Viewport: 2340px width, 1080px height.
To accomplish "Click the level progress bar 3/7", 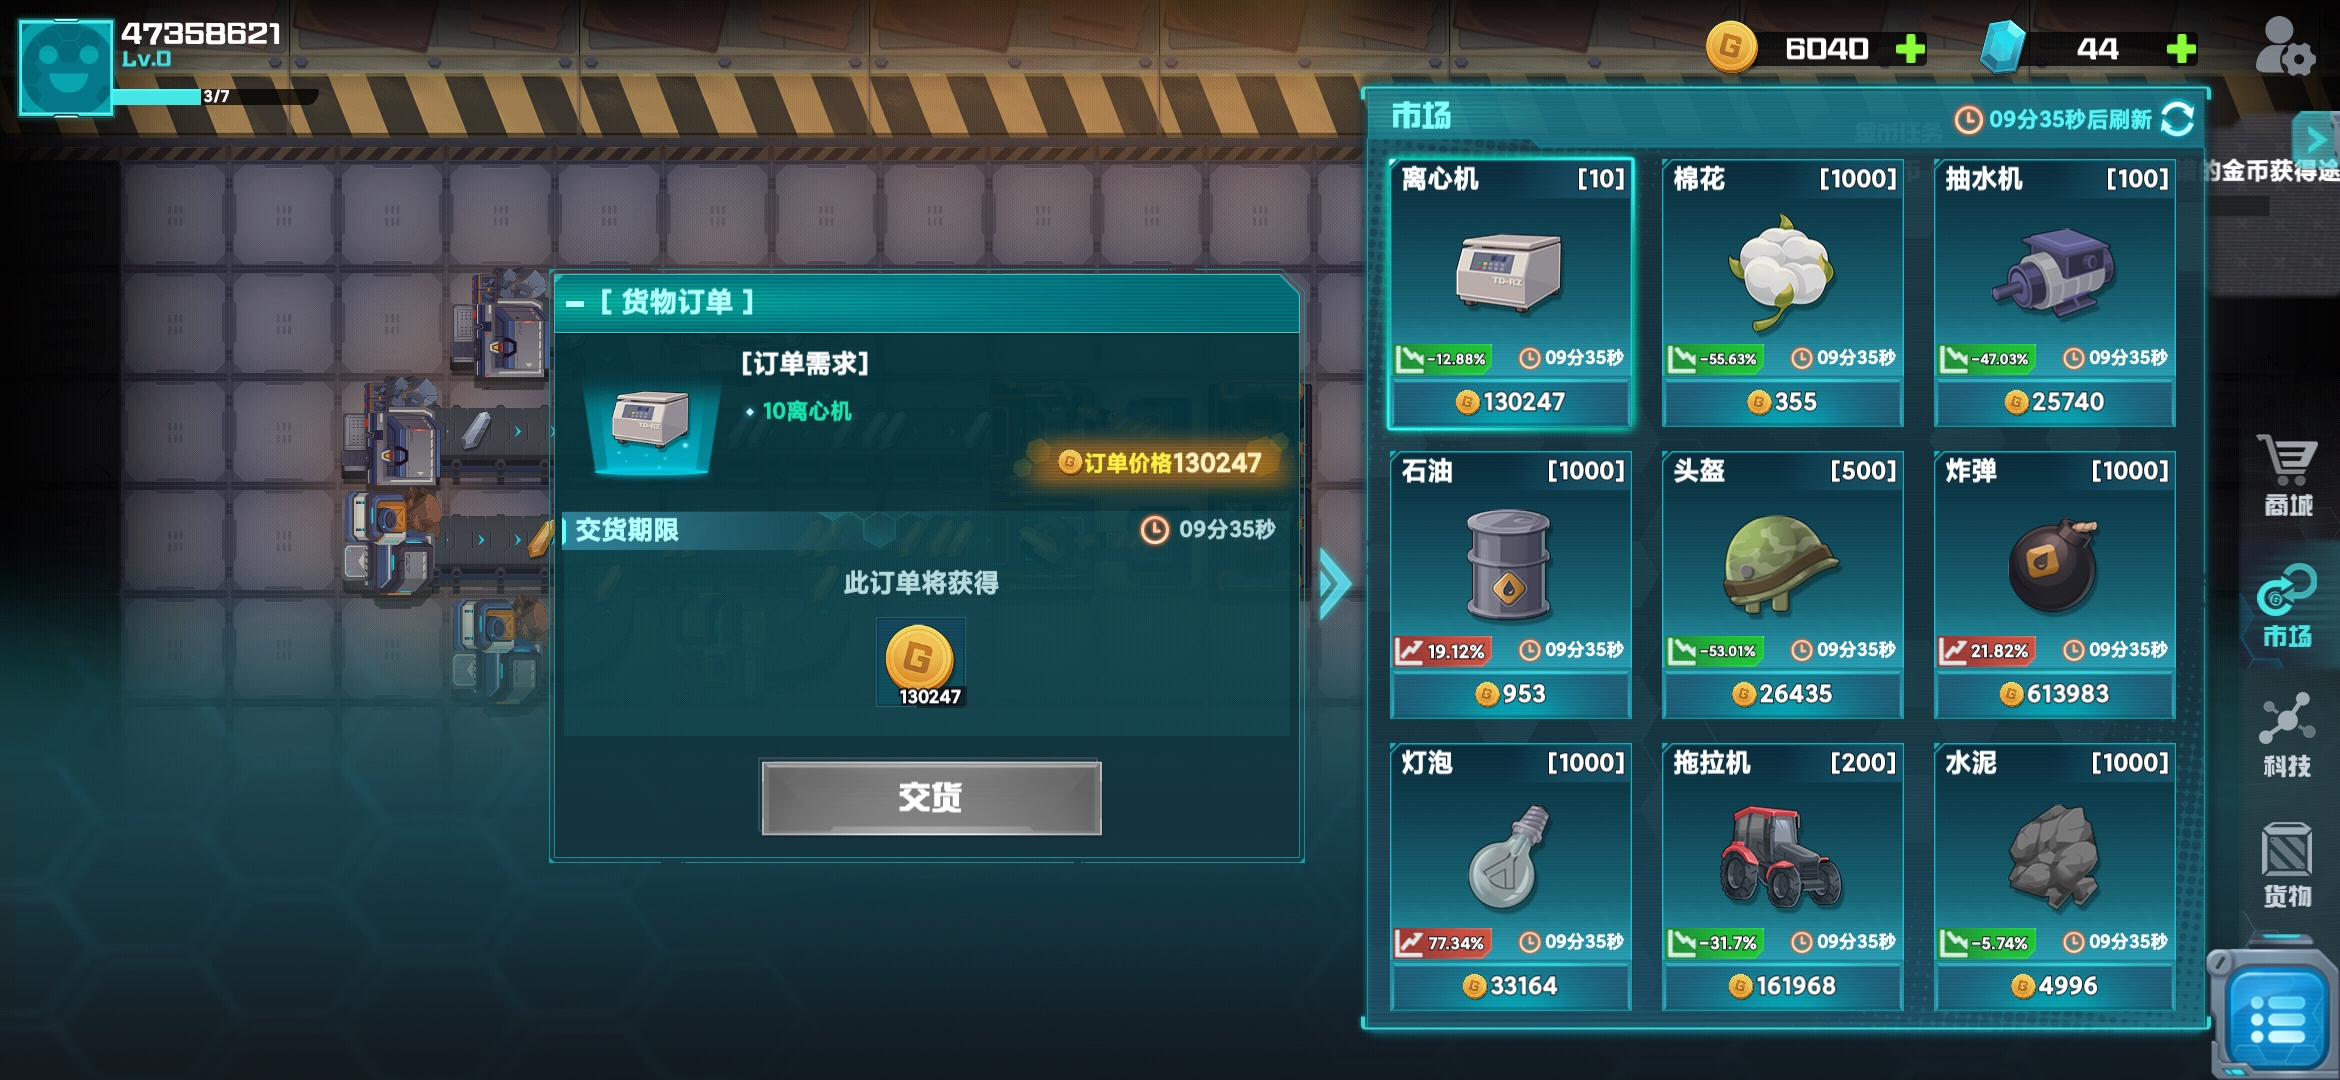I will coord(215,97).
